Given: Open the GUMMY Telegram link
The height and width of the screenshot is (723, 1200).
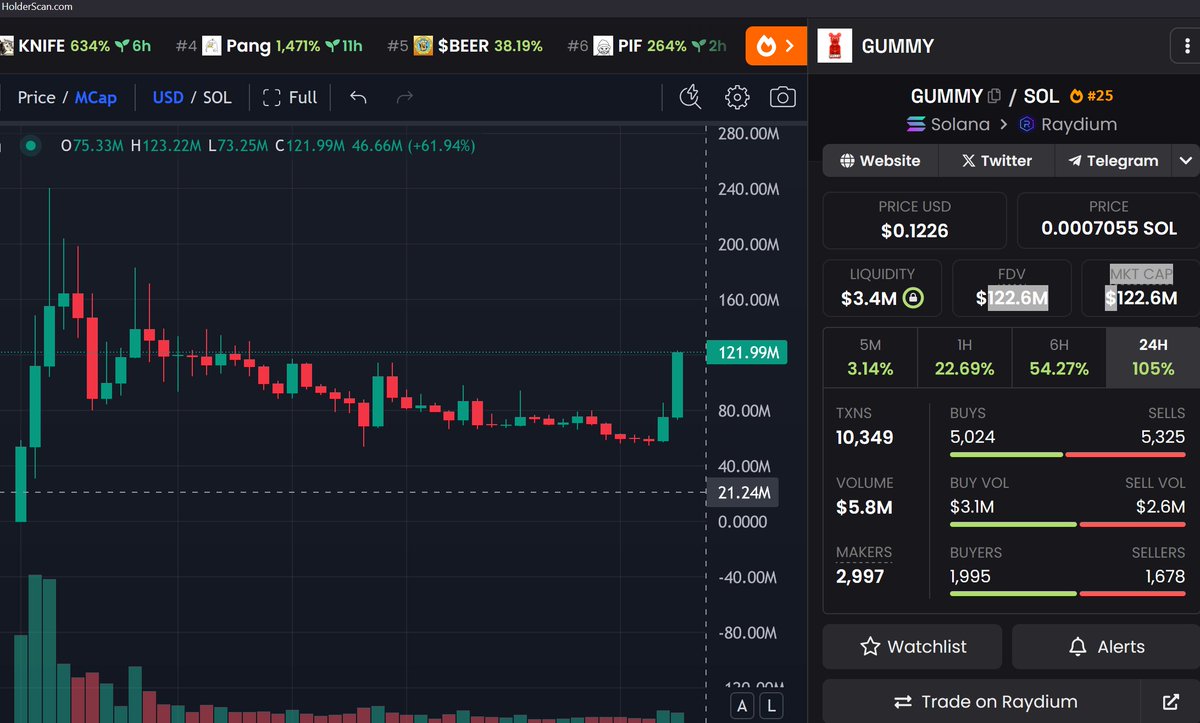Looking at the screenshot, I should pyautogui.click(x=1113, y=160).
